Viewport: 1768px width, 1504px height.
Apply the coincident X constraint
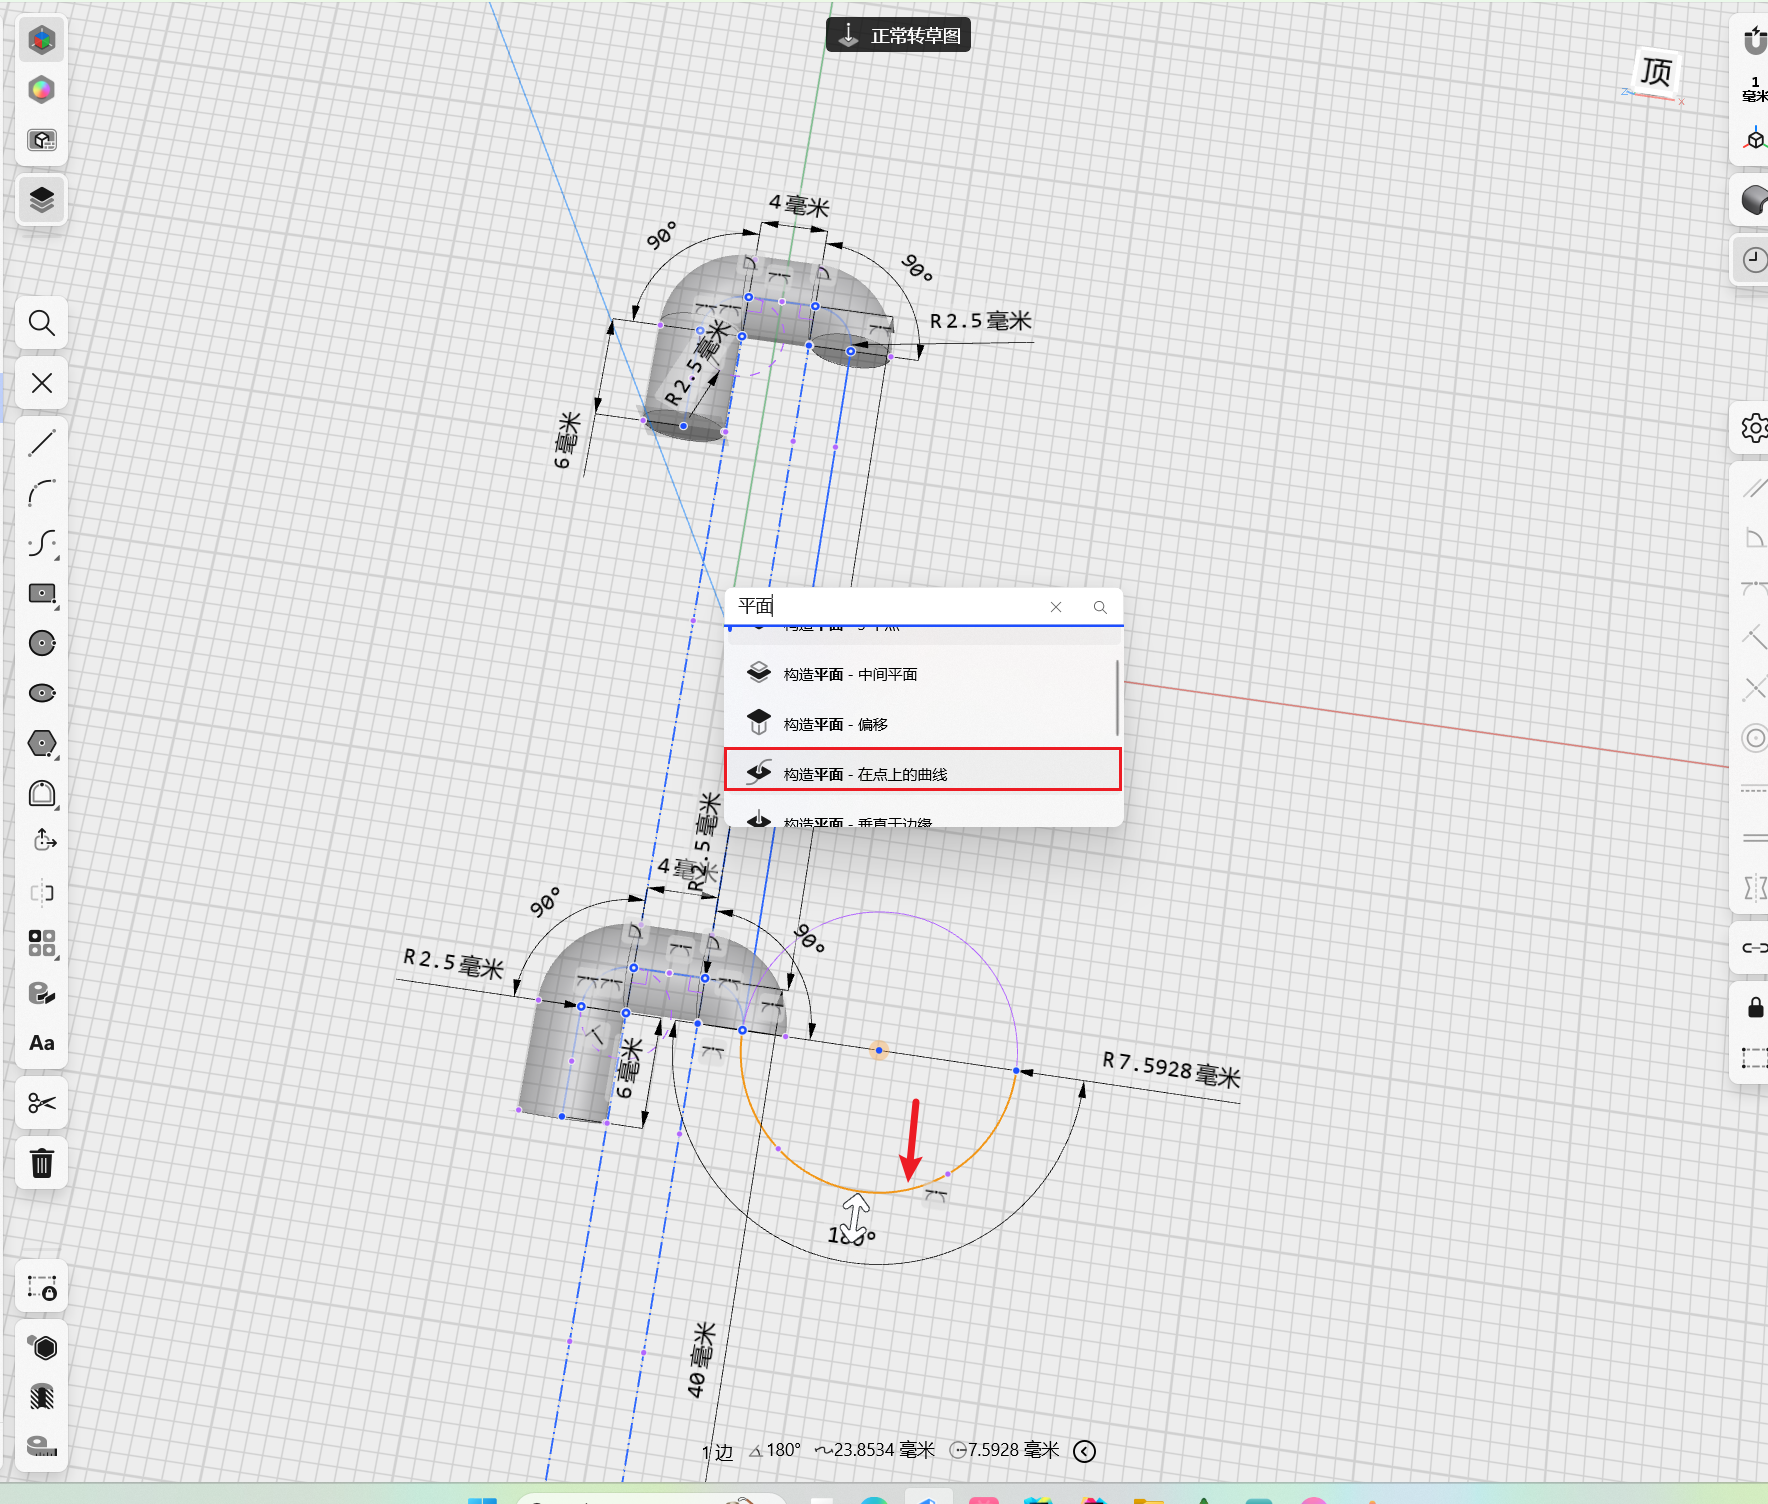click(x=1754, y=688)
